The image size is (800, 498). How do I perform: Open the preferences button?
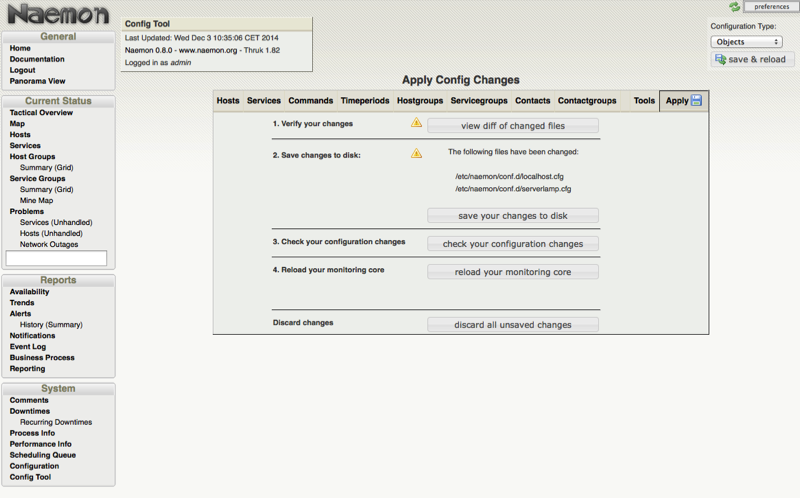(770, 7)
